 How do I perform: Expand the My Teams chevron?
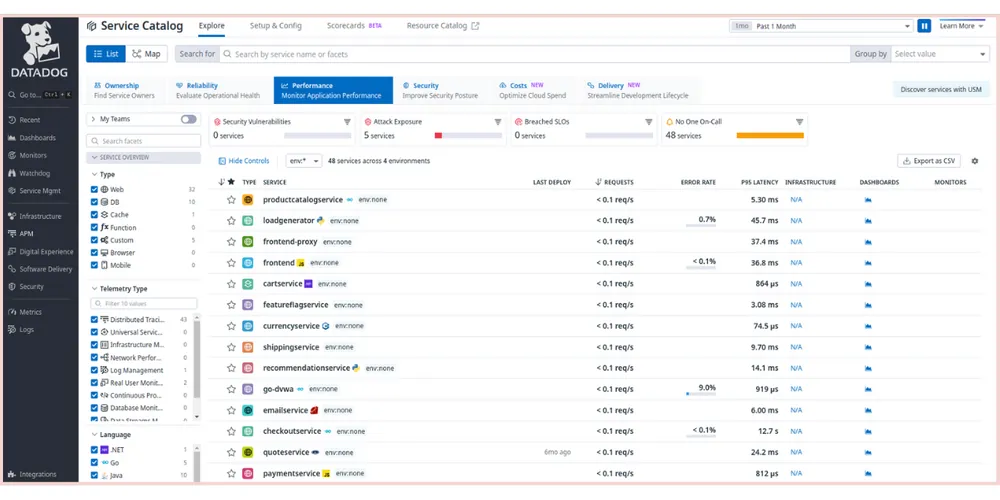tap(94, 119)
